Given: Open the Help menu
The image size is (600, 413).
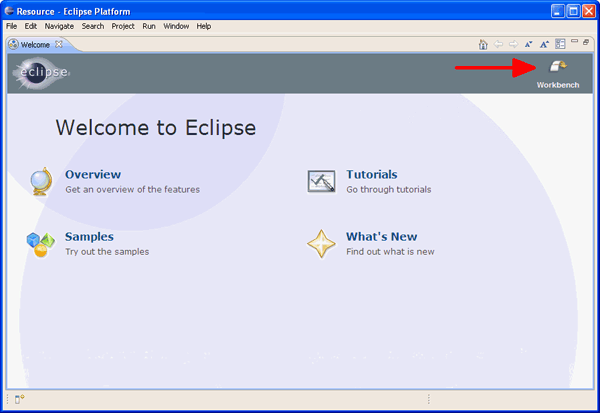Looking at the screenshot, I should tap(204, 26).
